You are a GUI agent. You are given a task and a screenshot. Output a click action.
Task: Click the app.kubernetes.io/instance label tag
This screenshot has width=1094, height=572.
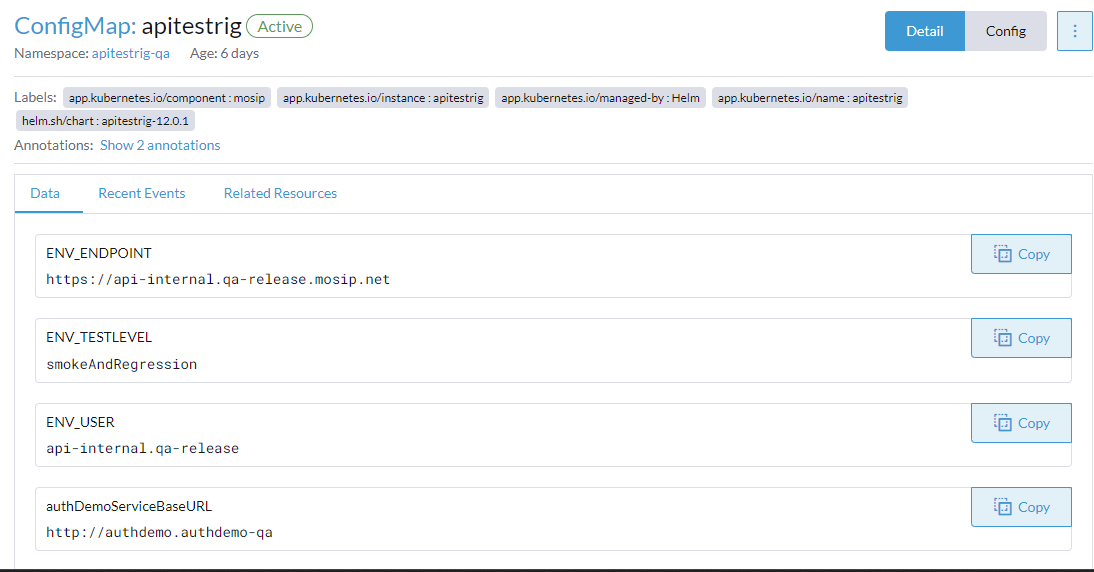point(383,98)
